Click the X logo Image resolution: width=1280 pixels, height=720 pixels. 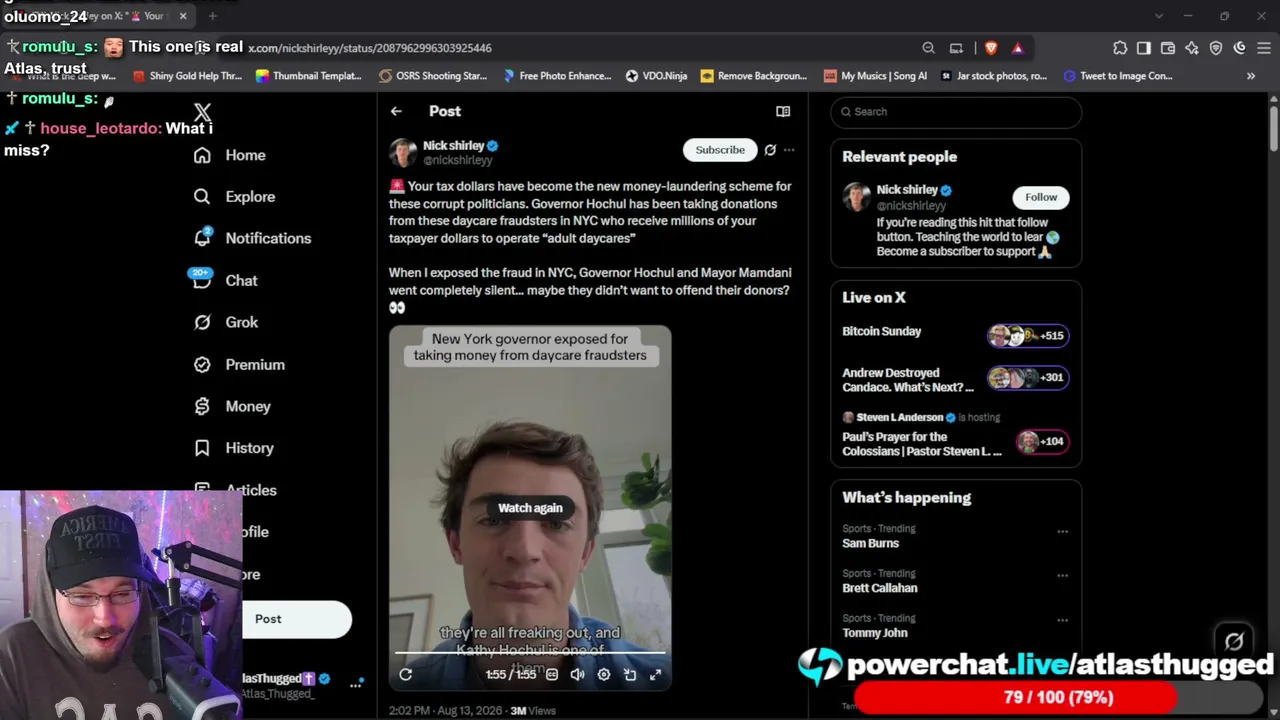pos(203,113)
